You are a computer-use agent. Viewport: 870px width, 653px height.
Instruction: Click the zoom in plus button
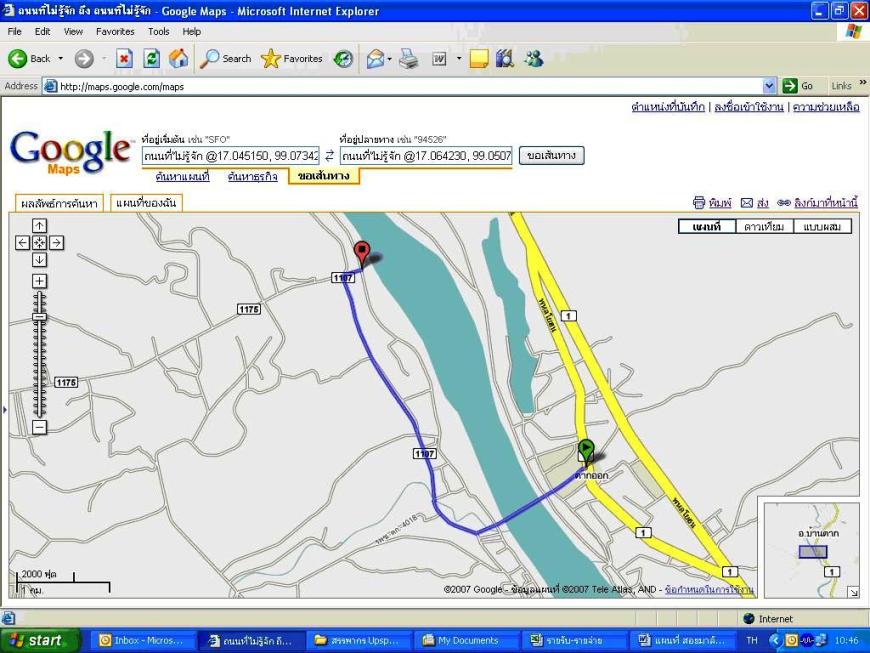click(x=39, y=281)
